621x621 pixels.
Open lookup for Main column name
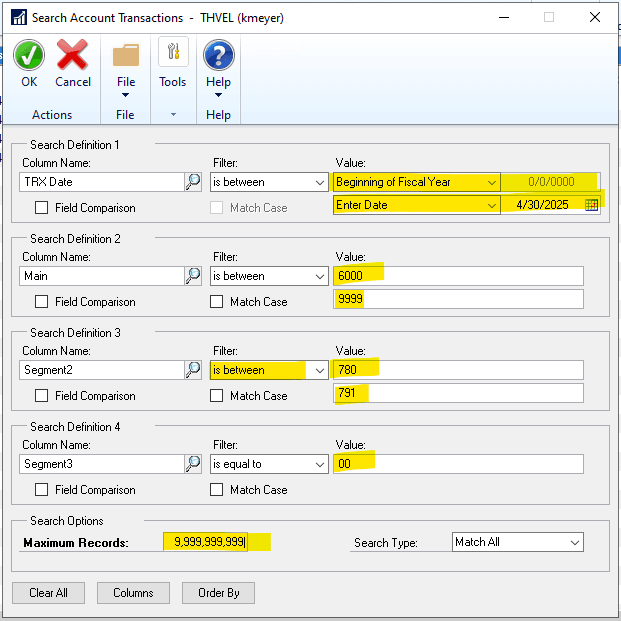pyautogui.click(x=193, y=276)
